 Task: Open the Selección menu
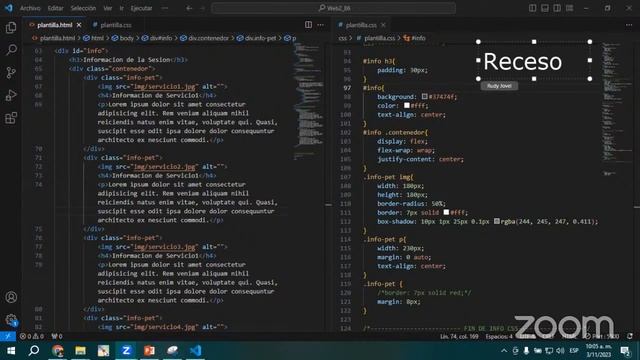click(x=83, y=8)
